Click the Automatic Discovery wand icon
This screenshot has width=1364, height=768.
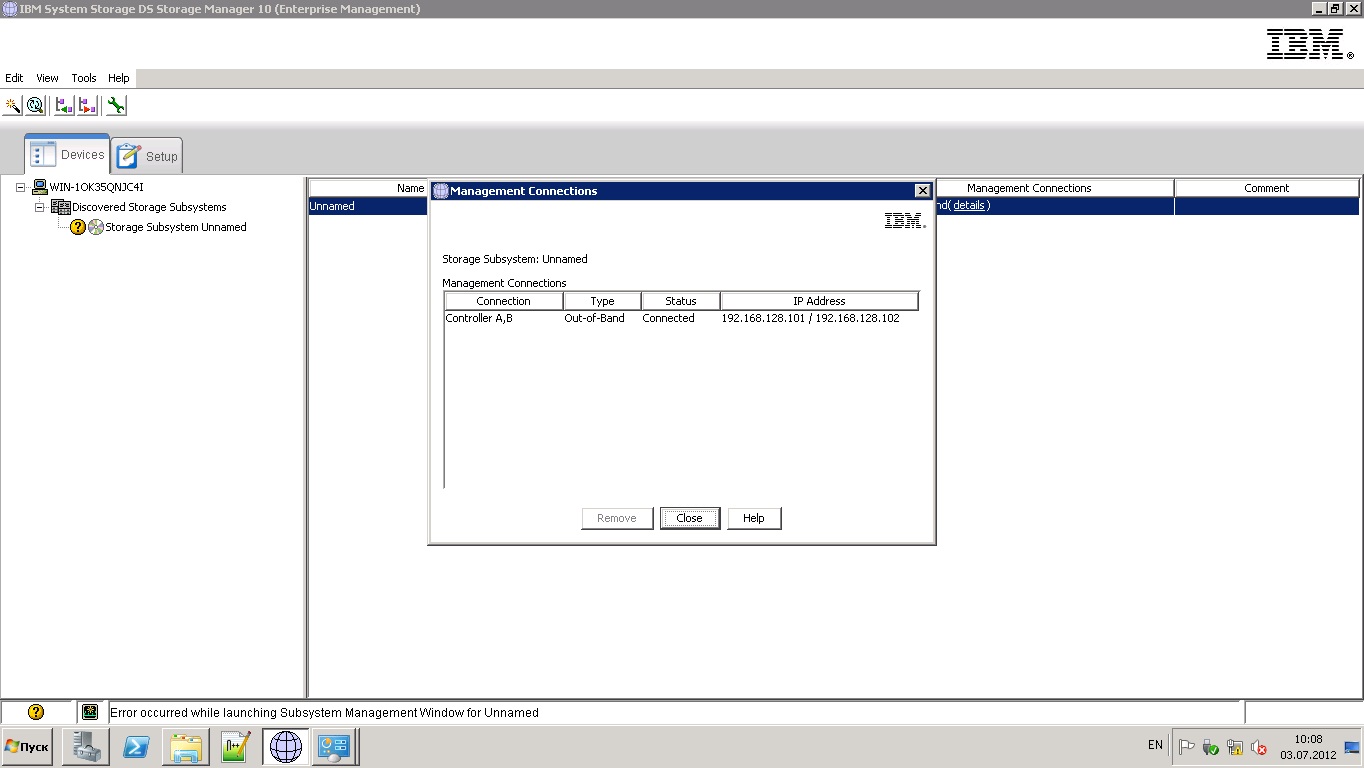pyautogui.click(x=13, y=105)
